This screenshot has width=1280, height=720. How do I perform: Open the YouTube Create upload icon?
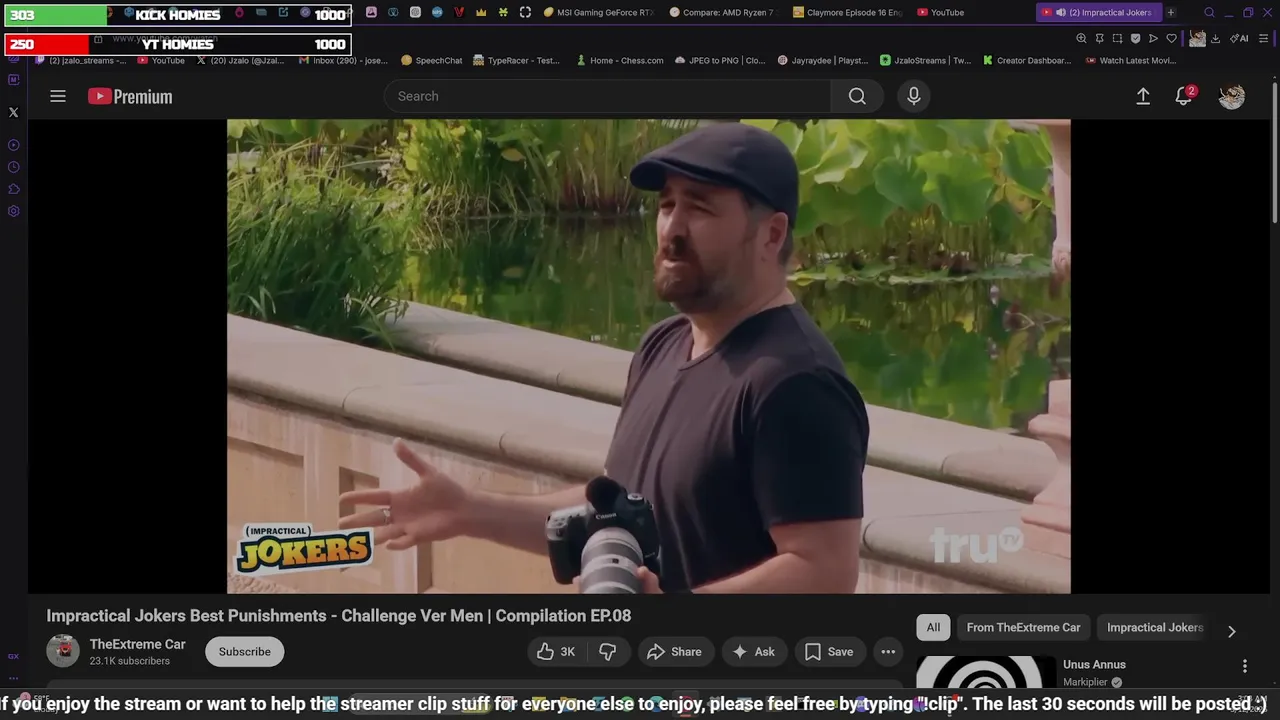tap(1143, 96)
